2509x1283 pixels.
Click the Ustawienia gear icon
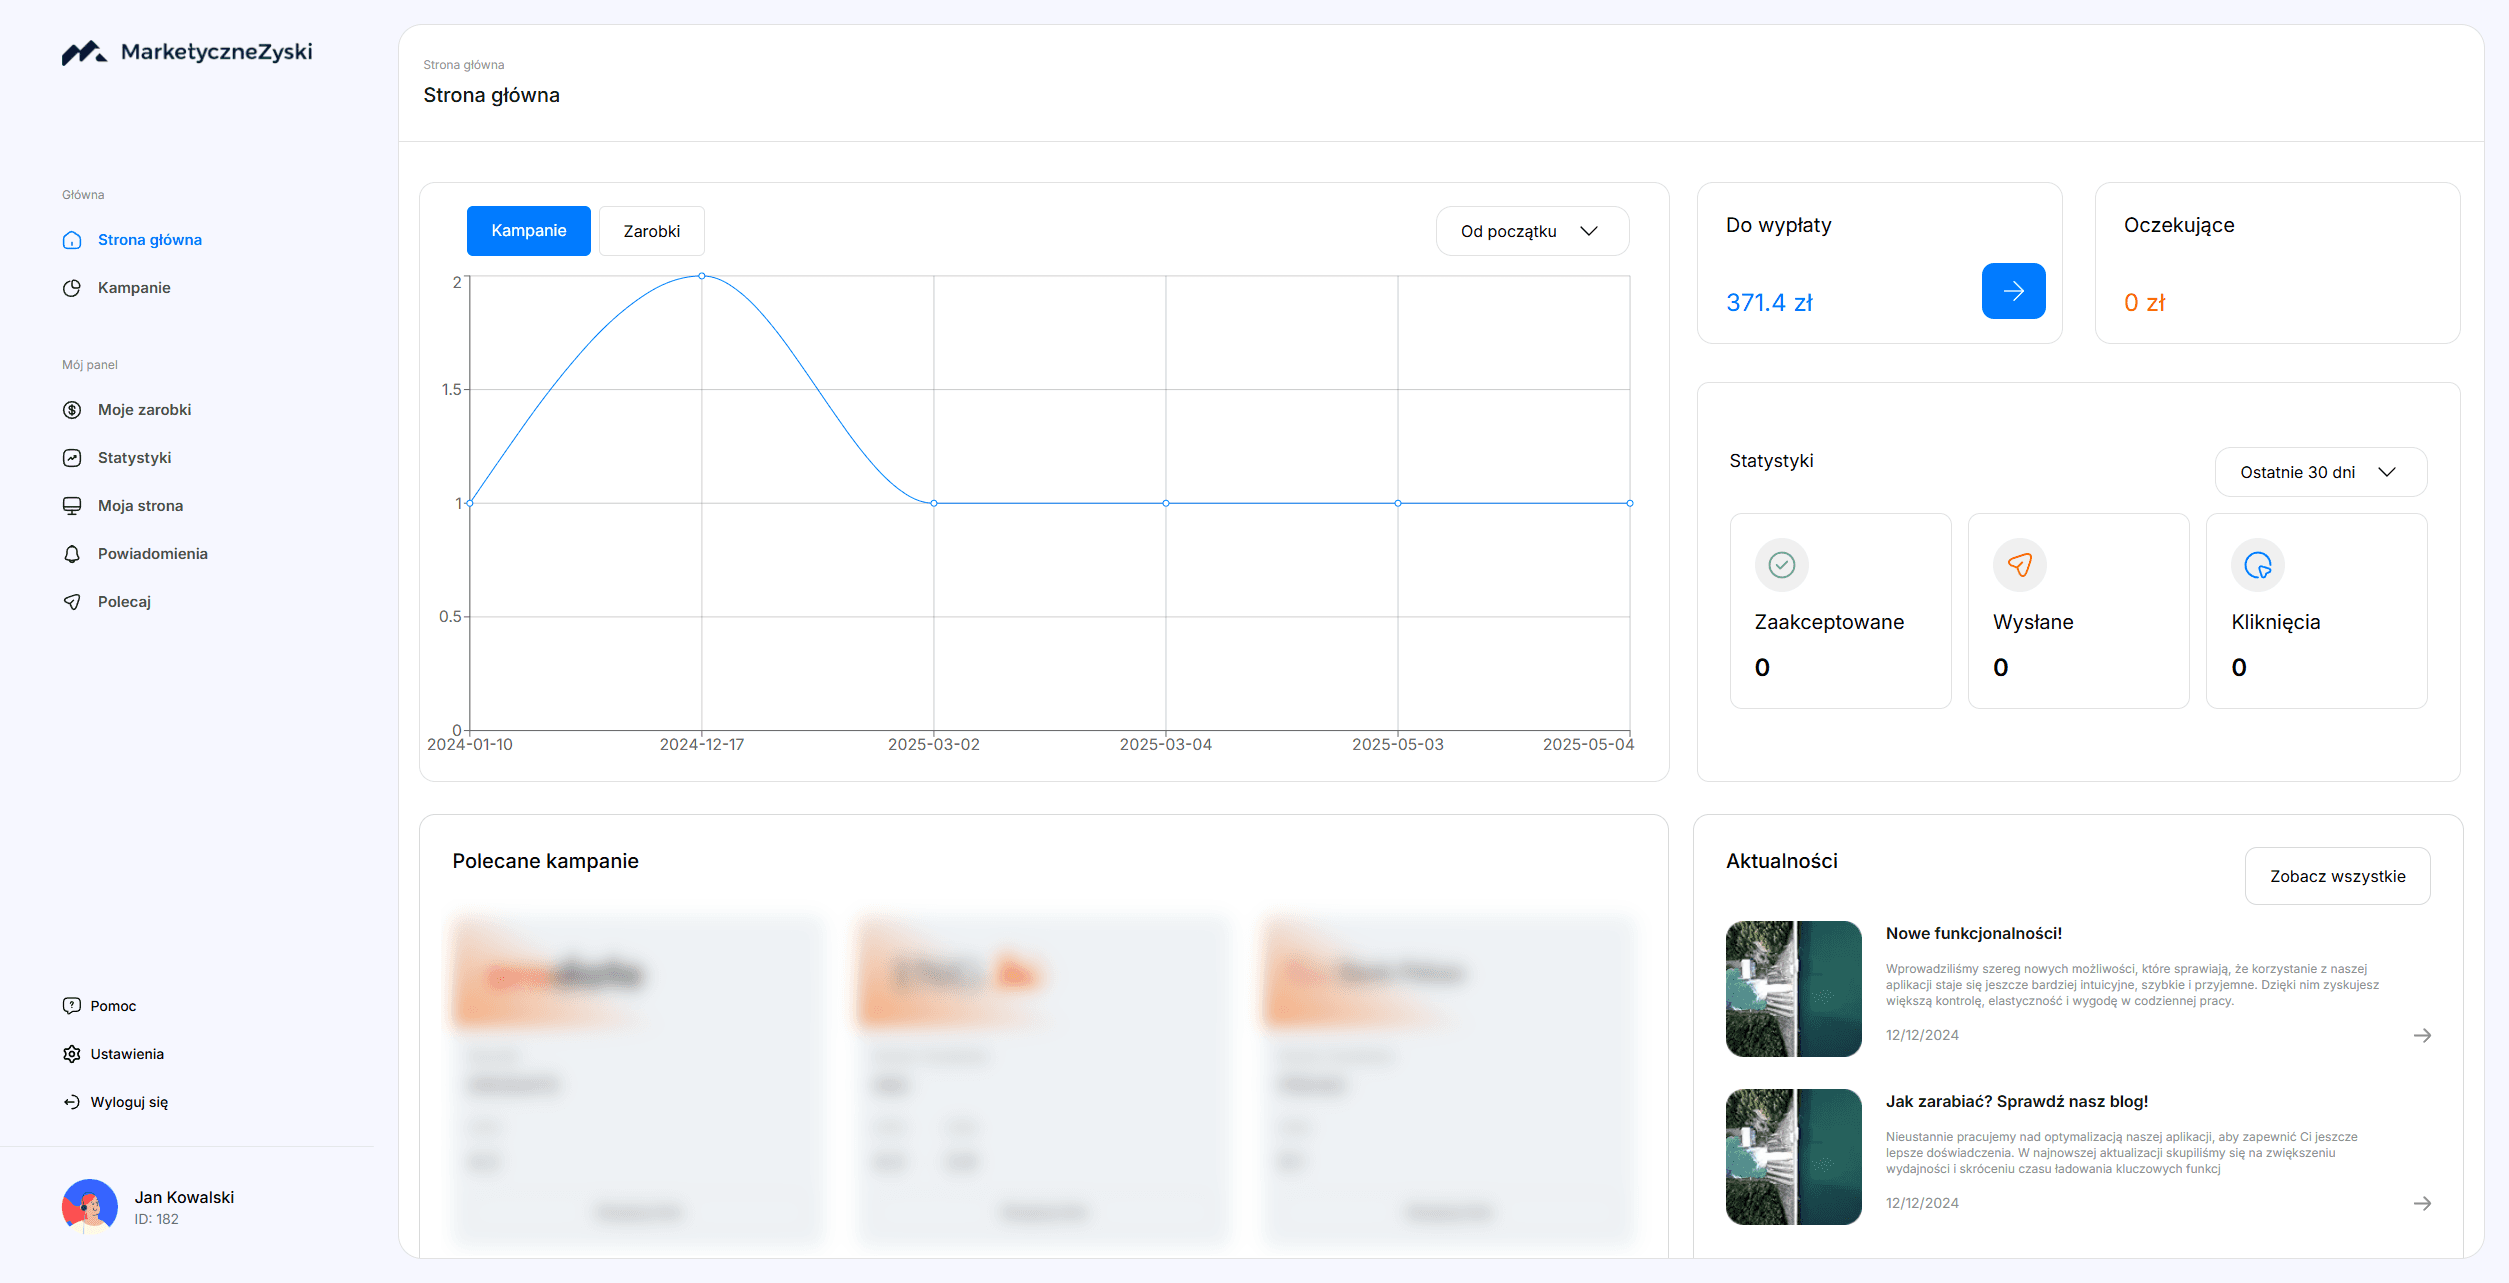[x=72, y=1054]
